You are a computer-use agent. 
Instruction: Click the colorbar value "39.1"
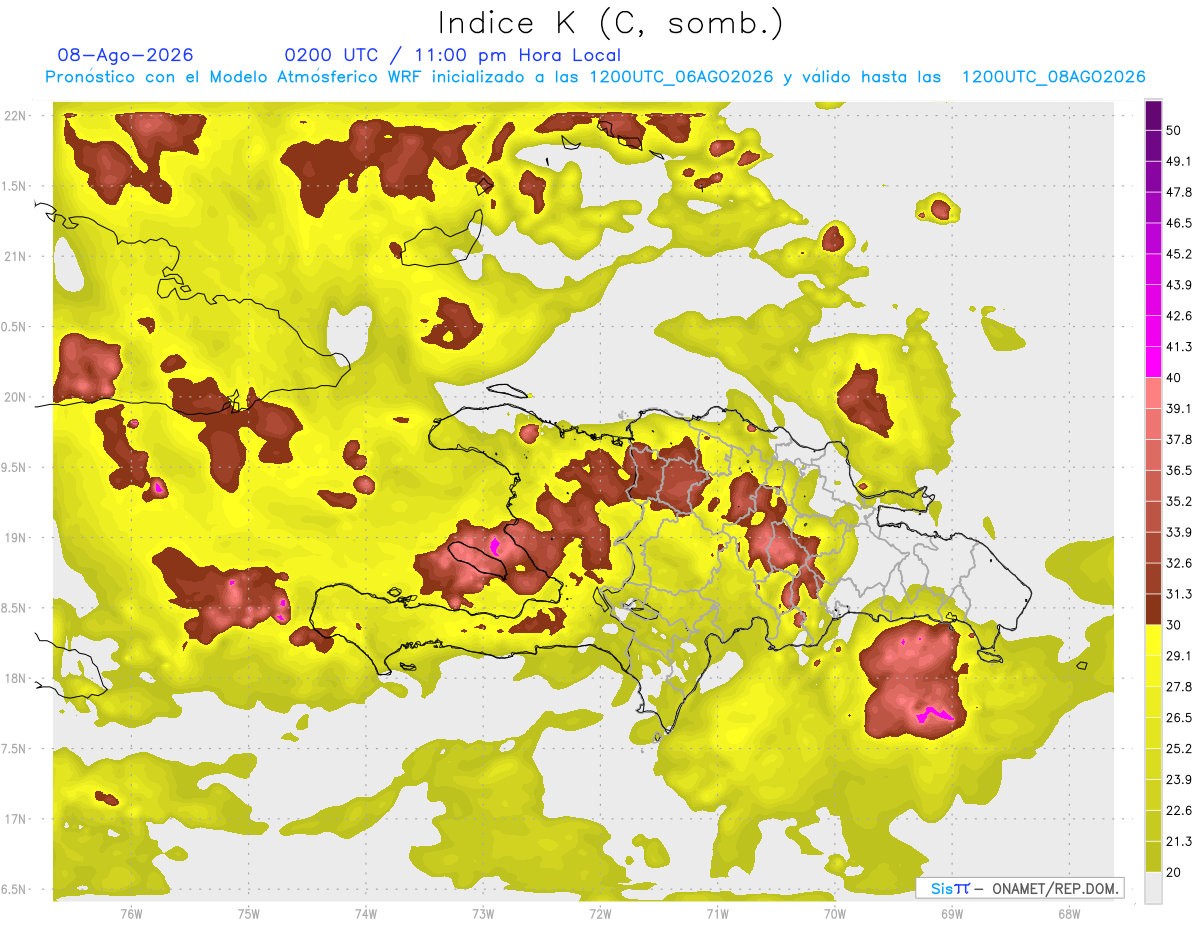click(x=1178, y=408)
